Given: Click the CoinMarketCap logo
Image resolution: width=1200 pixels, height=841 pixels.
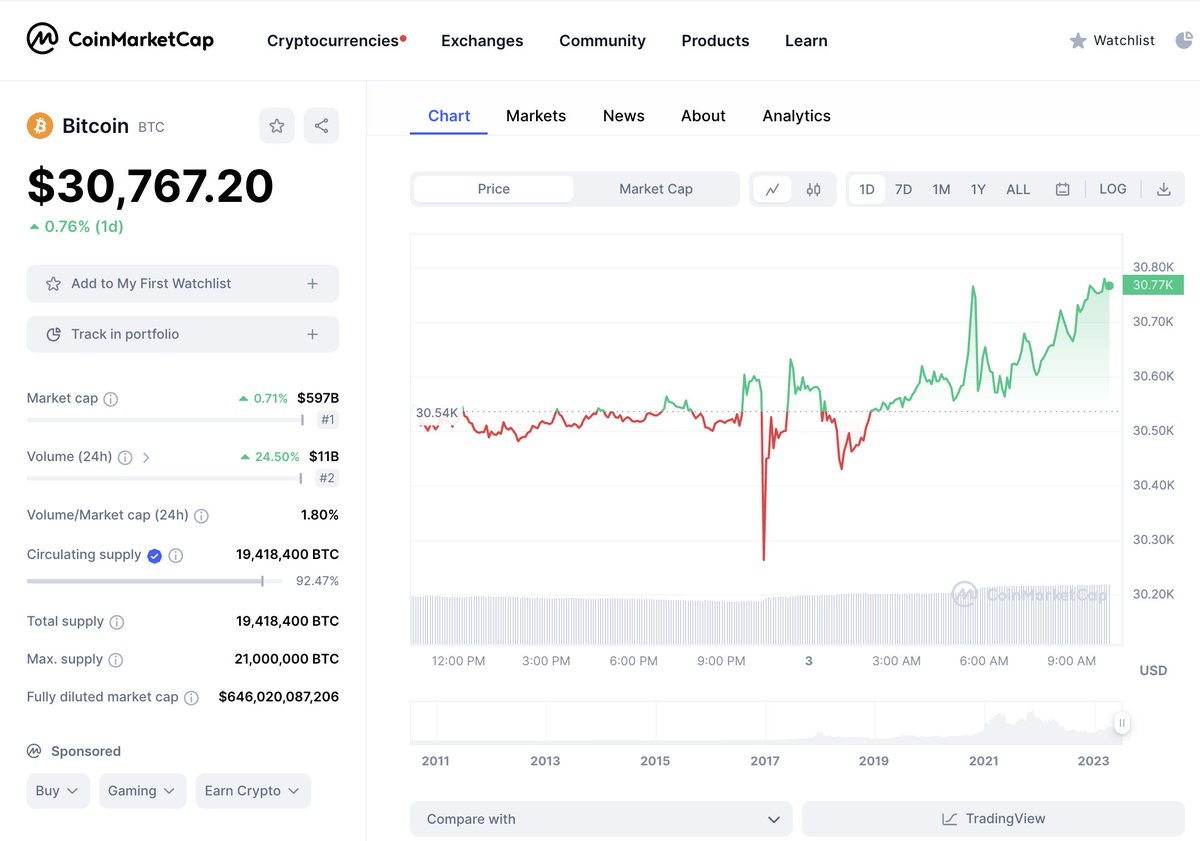Looking at the screenshot, I should pyautogui.click(x=120, y=40).
